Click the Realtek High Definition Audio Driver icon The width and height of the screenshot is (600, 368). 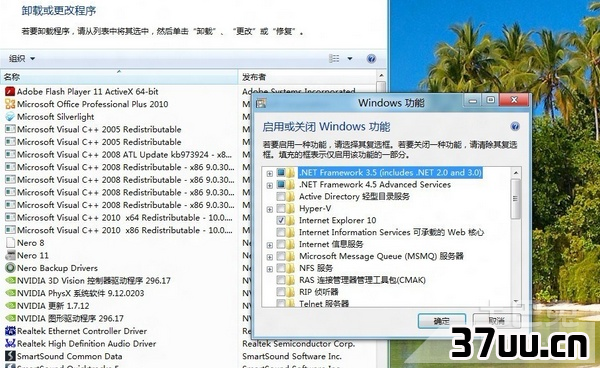coord(10,344)
